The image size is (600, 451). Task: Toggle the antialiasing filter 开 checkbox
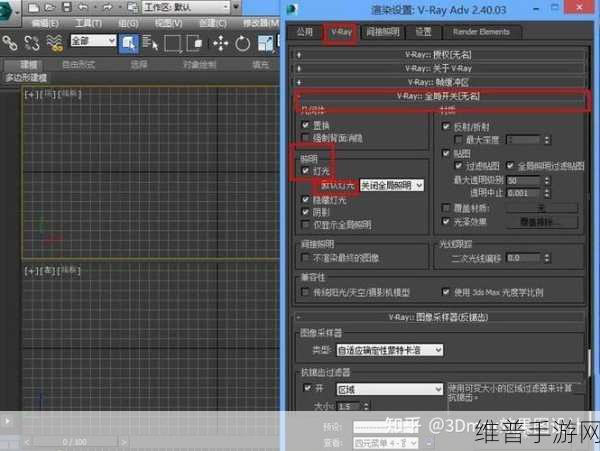(307, 388)
